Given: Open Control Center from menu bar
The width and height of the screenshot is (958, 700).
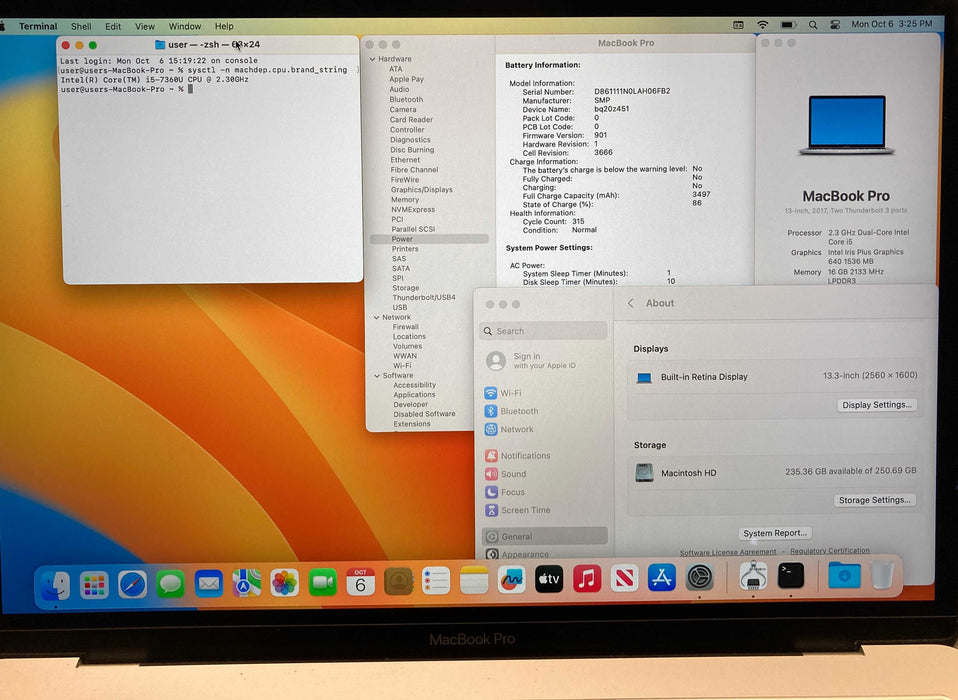Looking at the screenshot, I should (835, 24).
